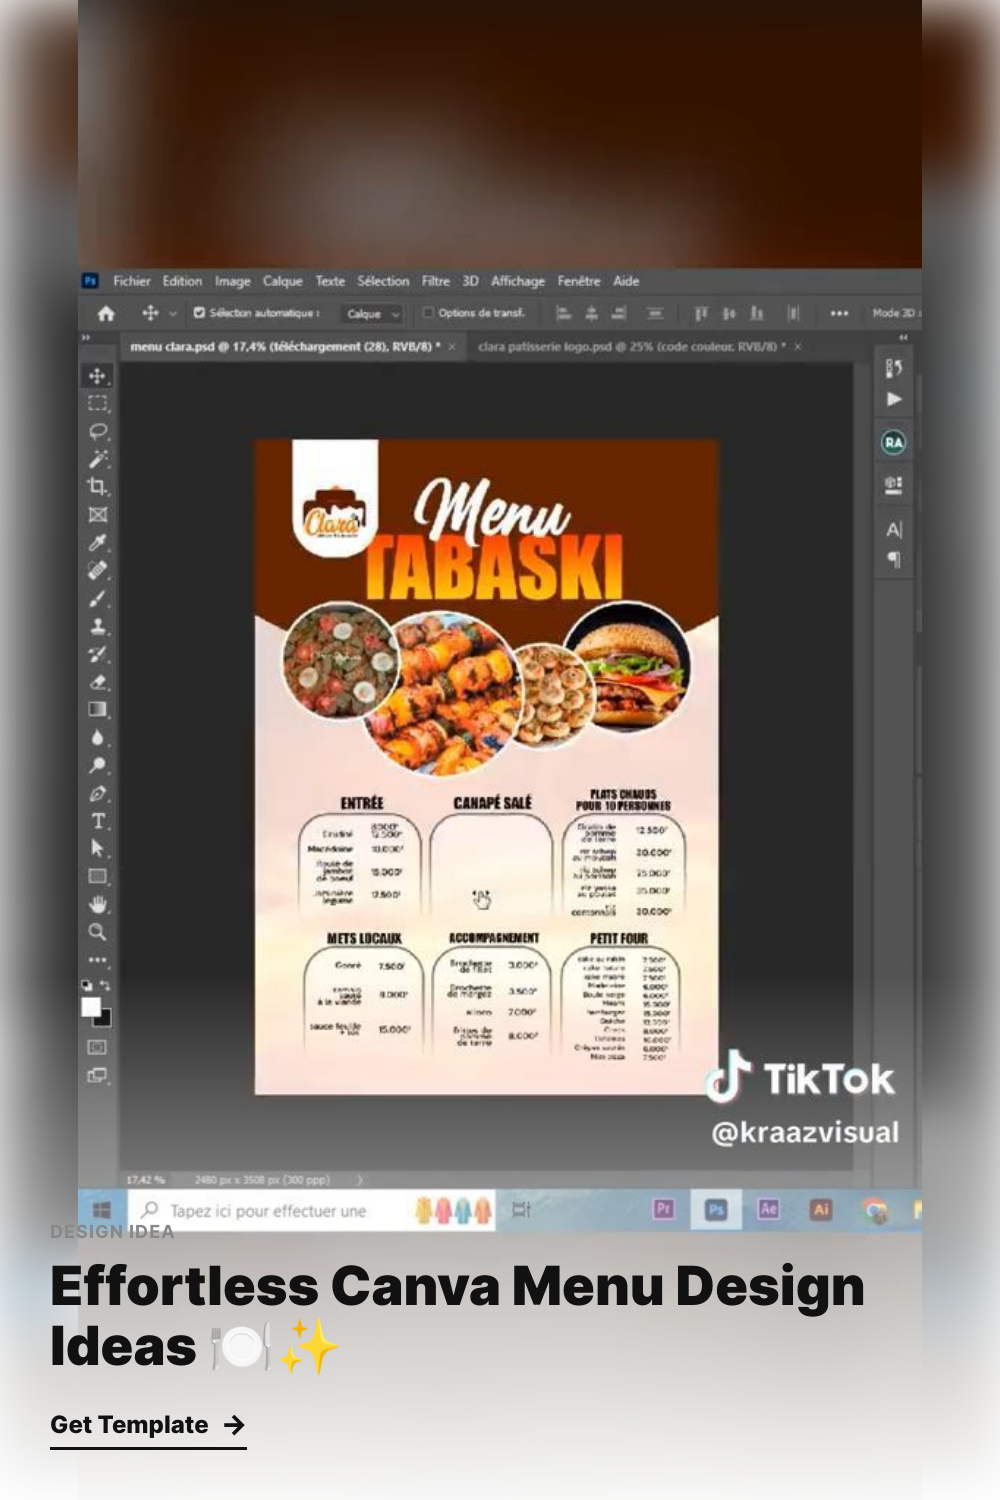This screenshot has width=1000, height=1500.
Task: Enable the Options de transf. checkbox
Action: pos(428,313)
